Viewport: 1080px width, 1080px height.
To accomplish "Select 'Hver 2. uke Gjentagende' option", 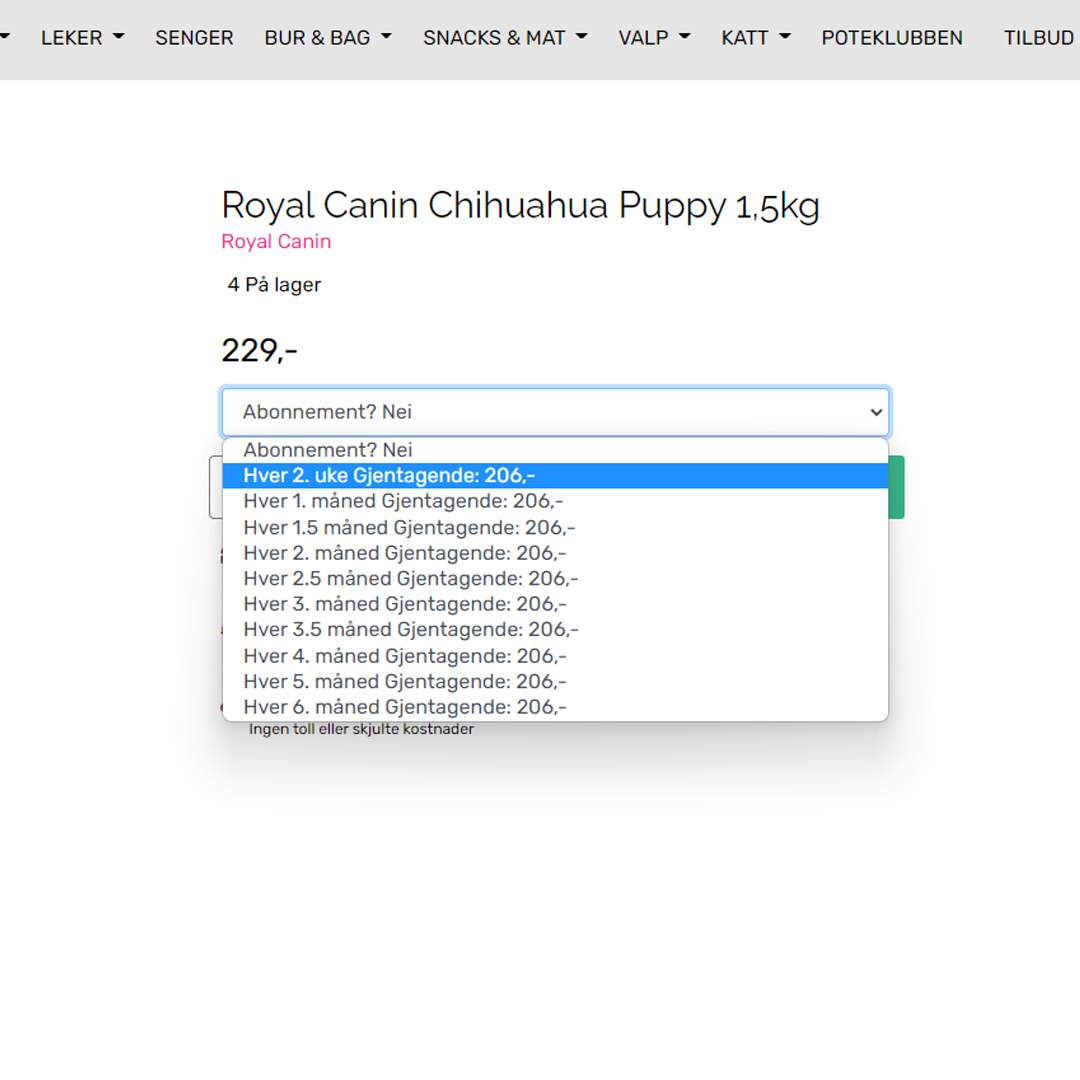I will tap(555, 476).
